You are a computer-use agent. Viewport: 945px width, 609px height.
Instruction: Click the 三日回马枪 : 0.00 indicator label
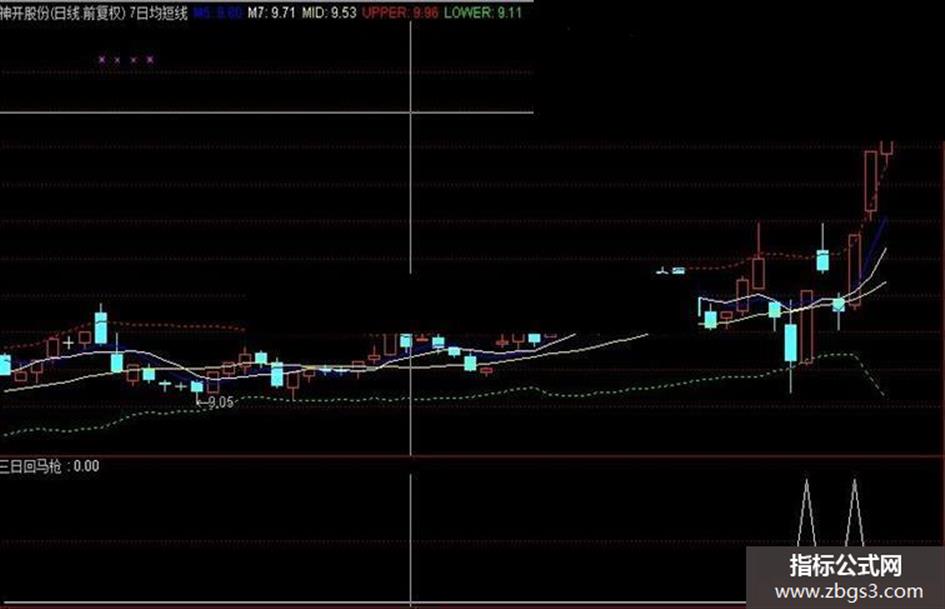tap(49, 466)
